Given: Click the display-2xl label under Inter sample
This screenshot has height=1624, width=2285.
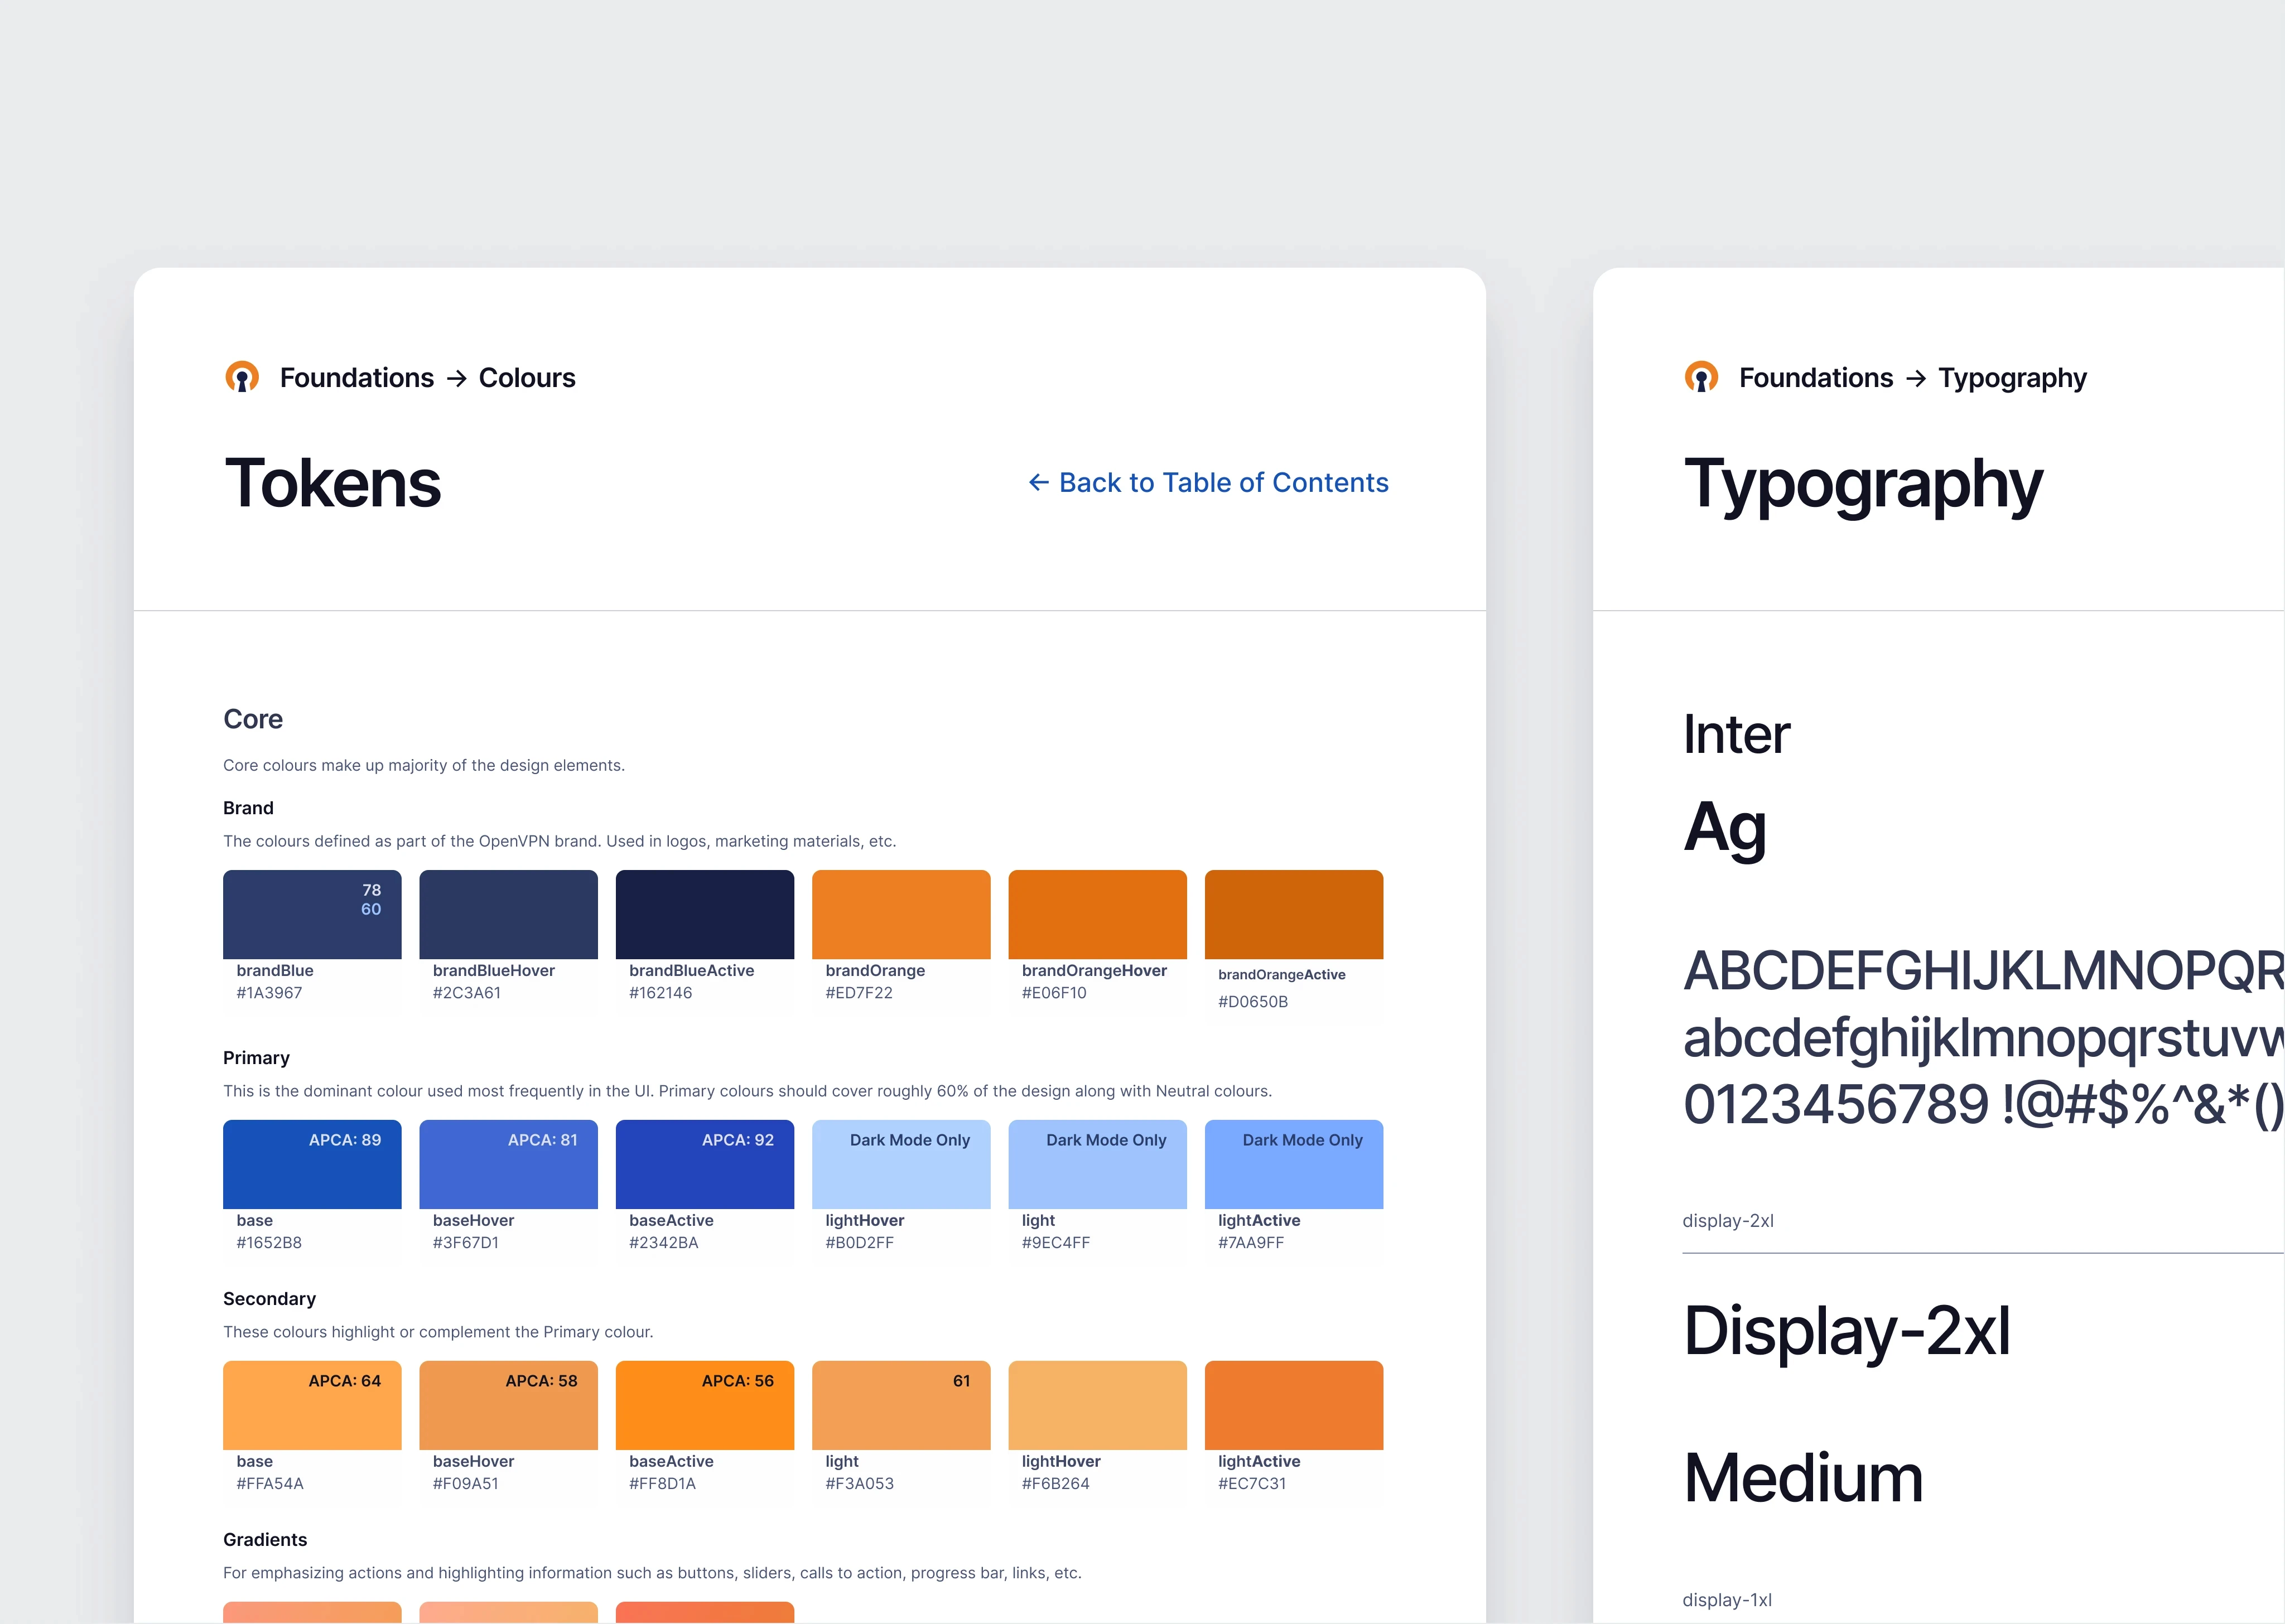Looking at the screenshot, I should point(1727,1221).
